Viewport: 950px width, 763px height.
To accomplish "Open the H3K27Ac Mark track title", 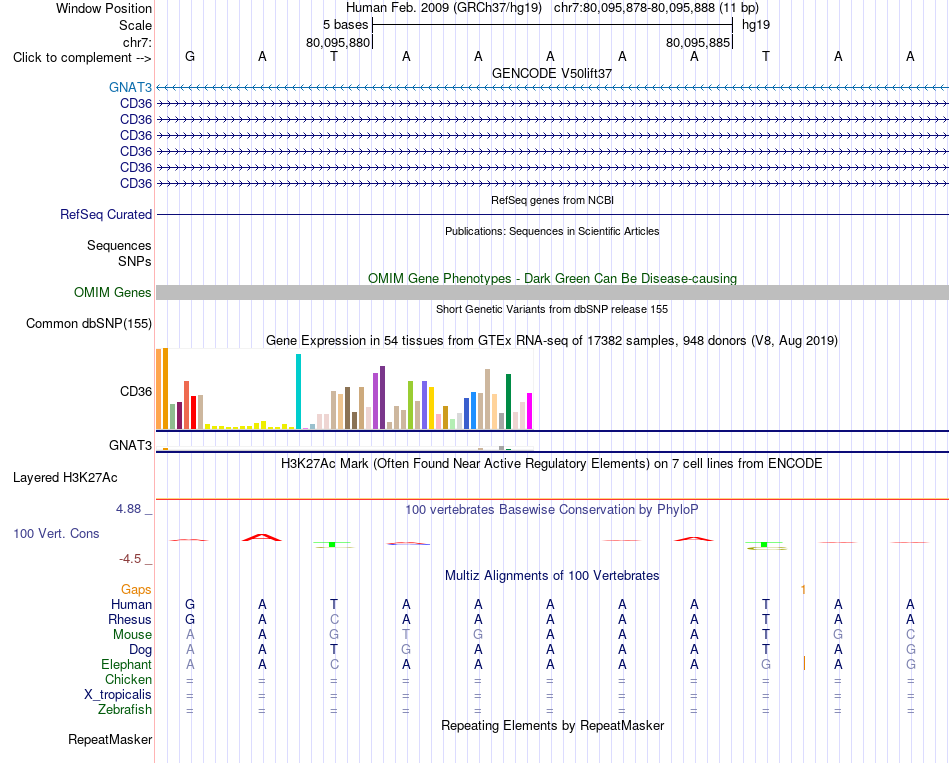I will [x=552, y=464].
